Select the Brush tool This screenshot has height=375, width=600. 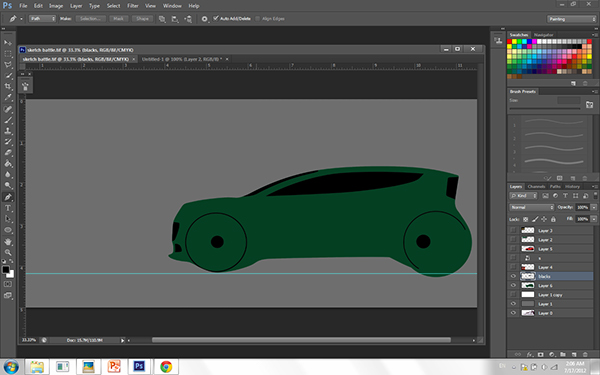[x=8, y=120]
